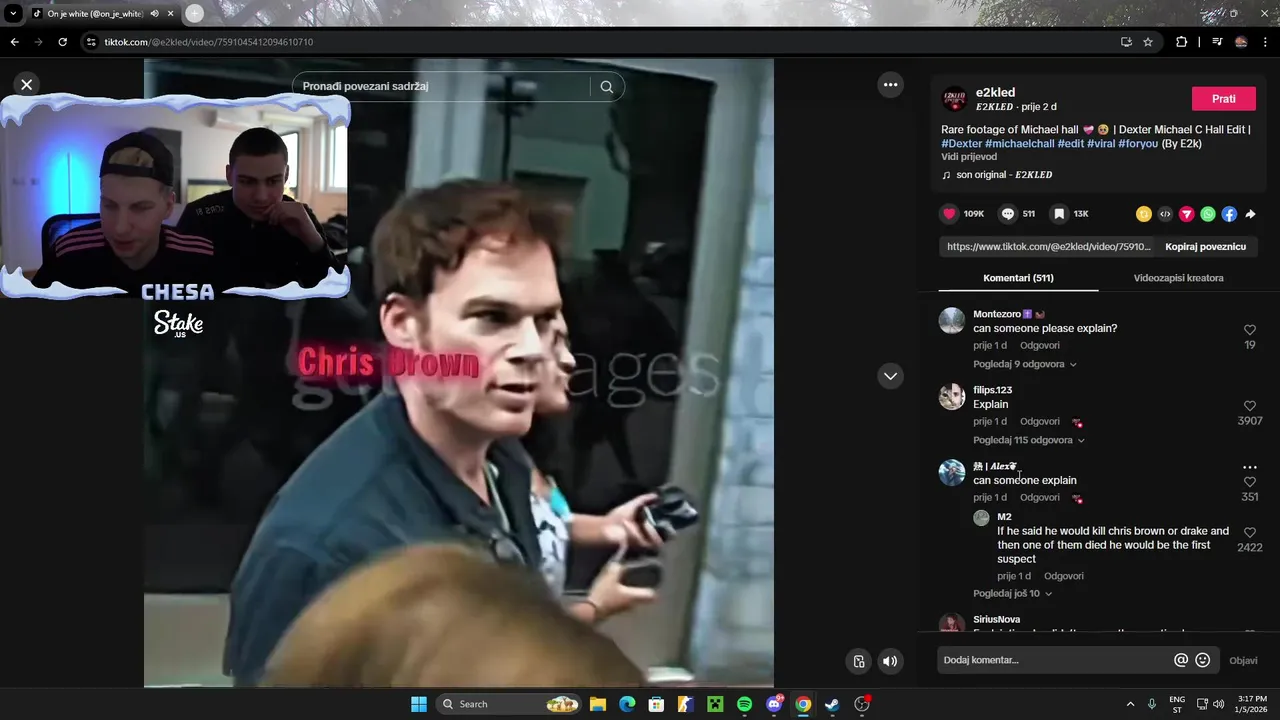The height and width of the screenshot is (720, 1280).
Task: Save video with the bookmark icon
Action: click(1059, 214)
